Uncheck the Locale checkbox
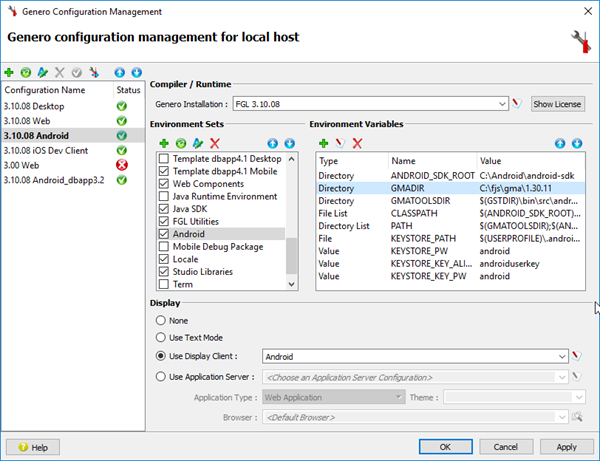Viewport: 600px width, 461px height. [x=164, y=259]
